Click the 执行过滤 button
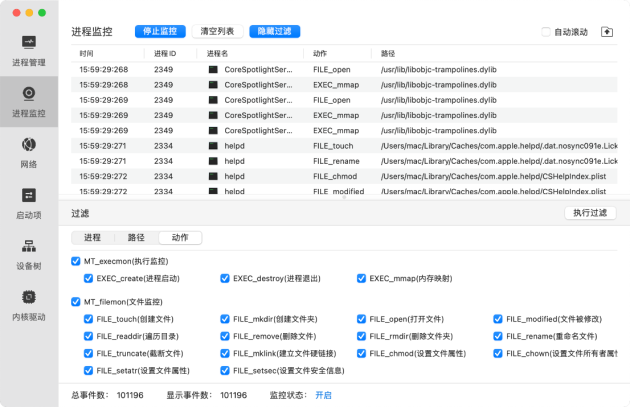630x407 pixels. (x=590, y=213)
